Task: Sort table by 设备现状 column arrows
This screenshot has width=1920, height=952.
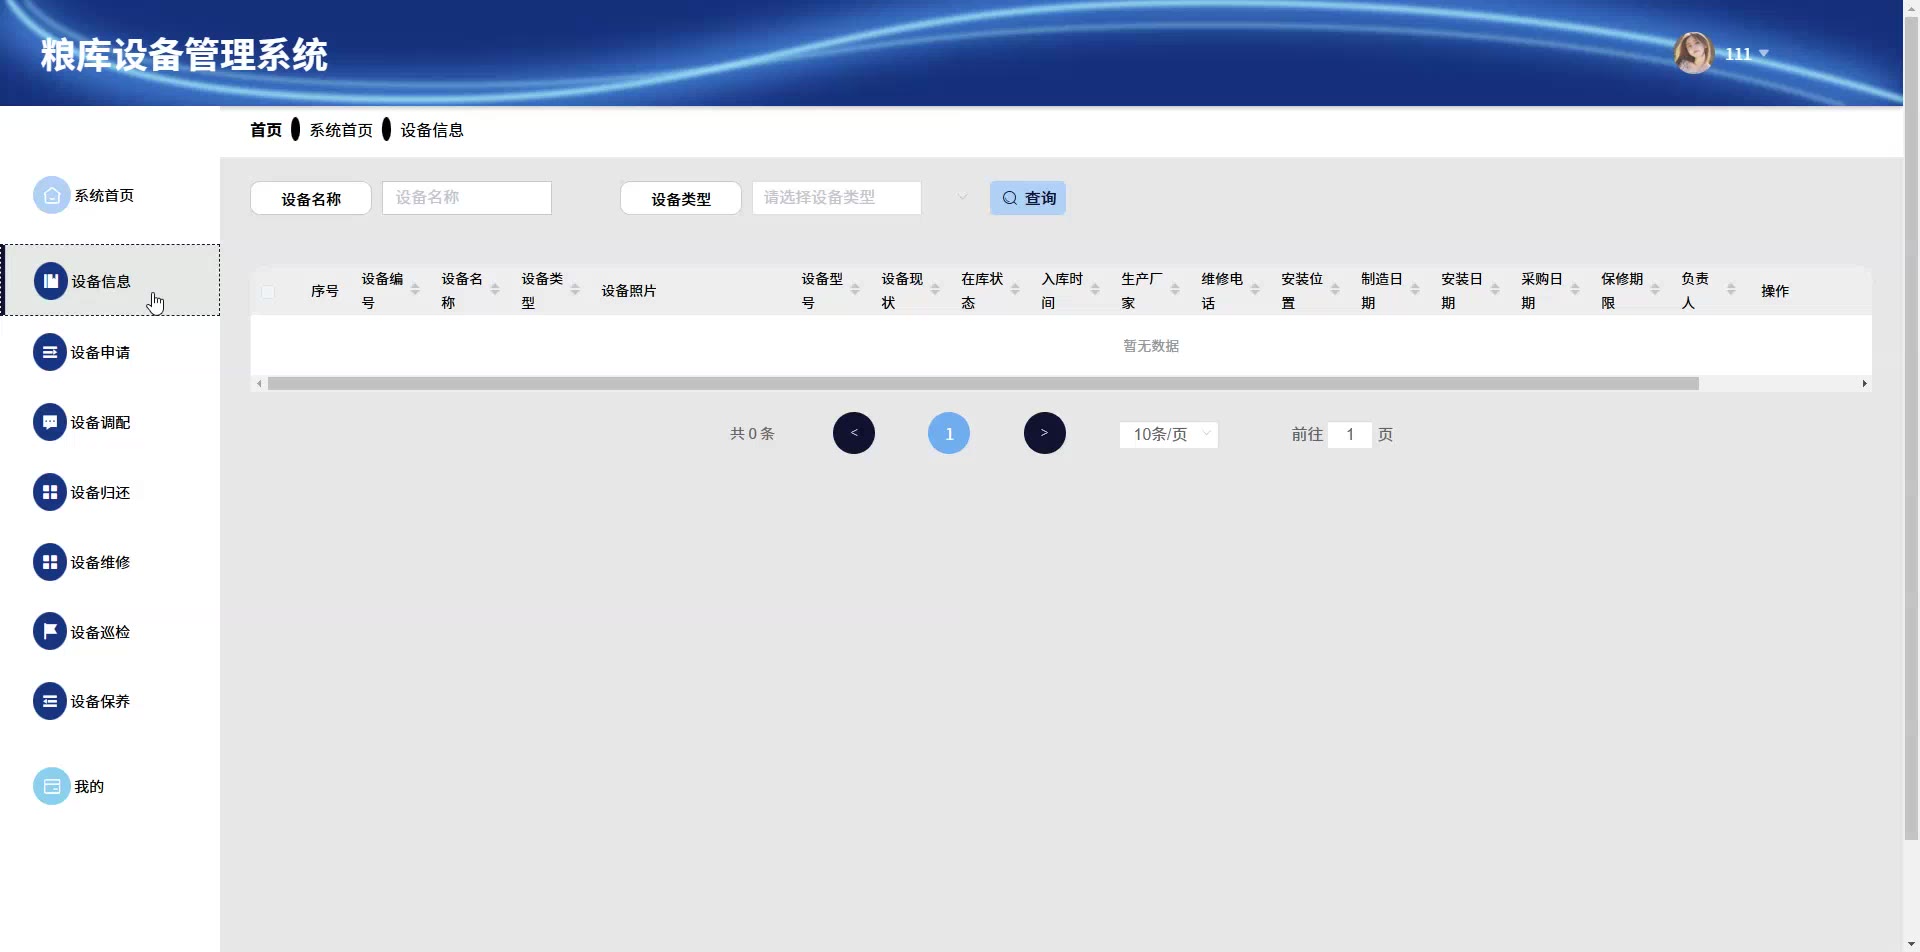Action: tap(935, 290)
